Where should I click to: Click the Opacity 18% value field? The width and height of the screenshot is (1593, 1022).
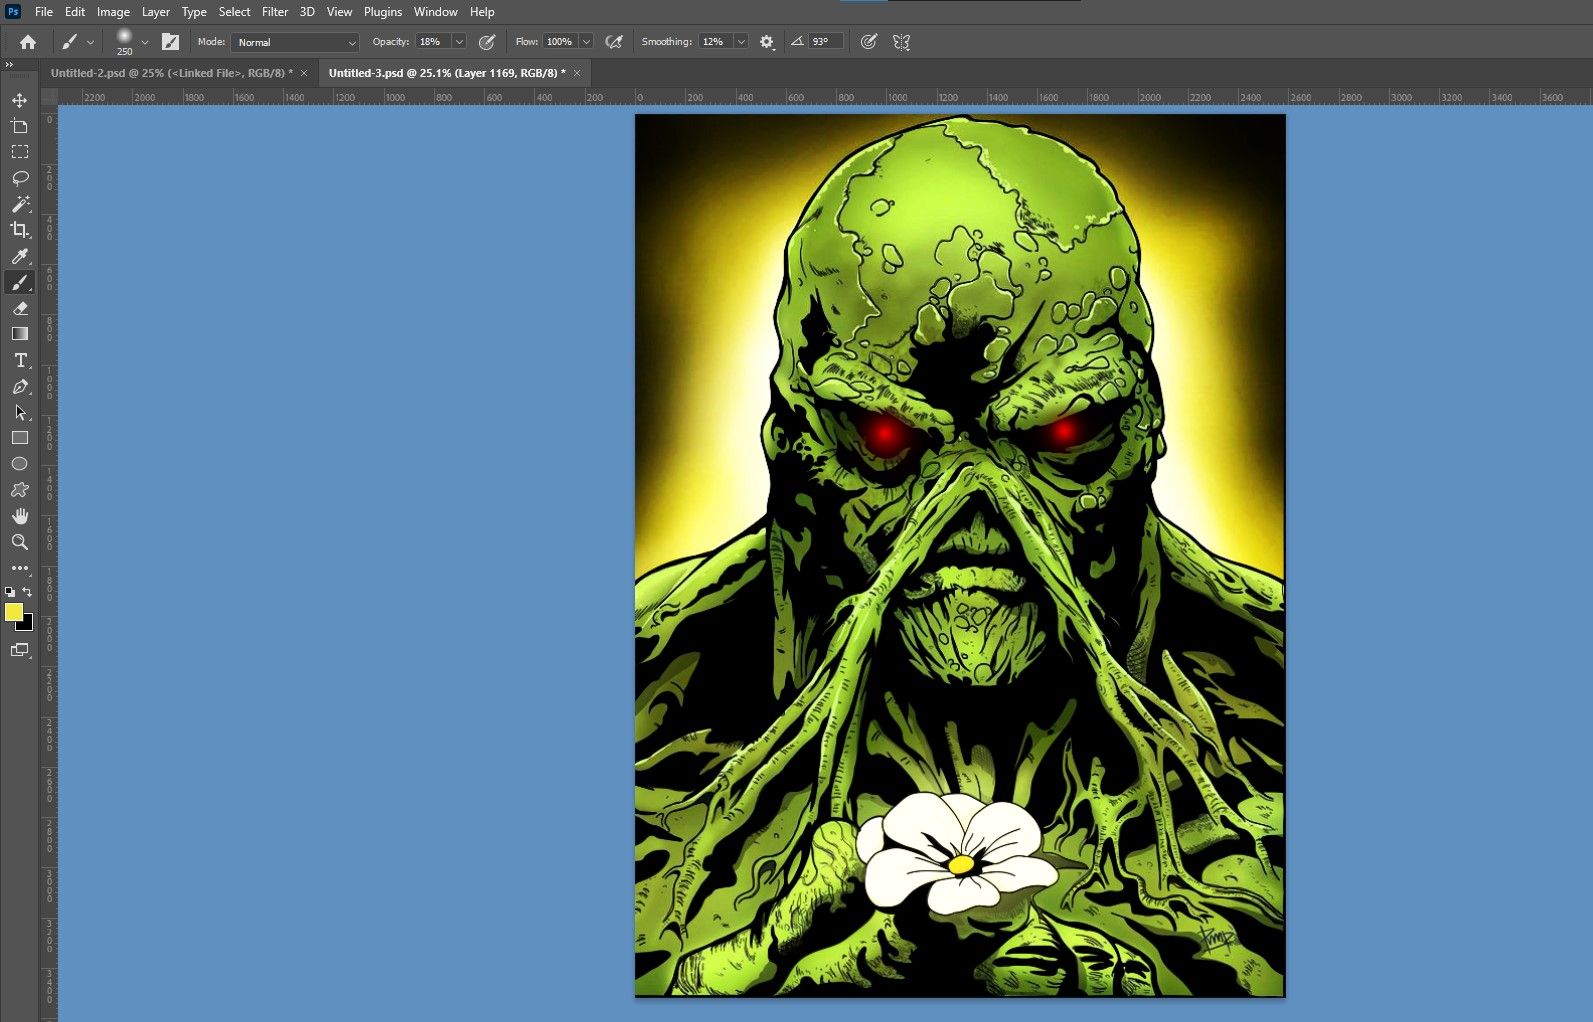(433, 42)
